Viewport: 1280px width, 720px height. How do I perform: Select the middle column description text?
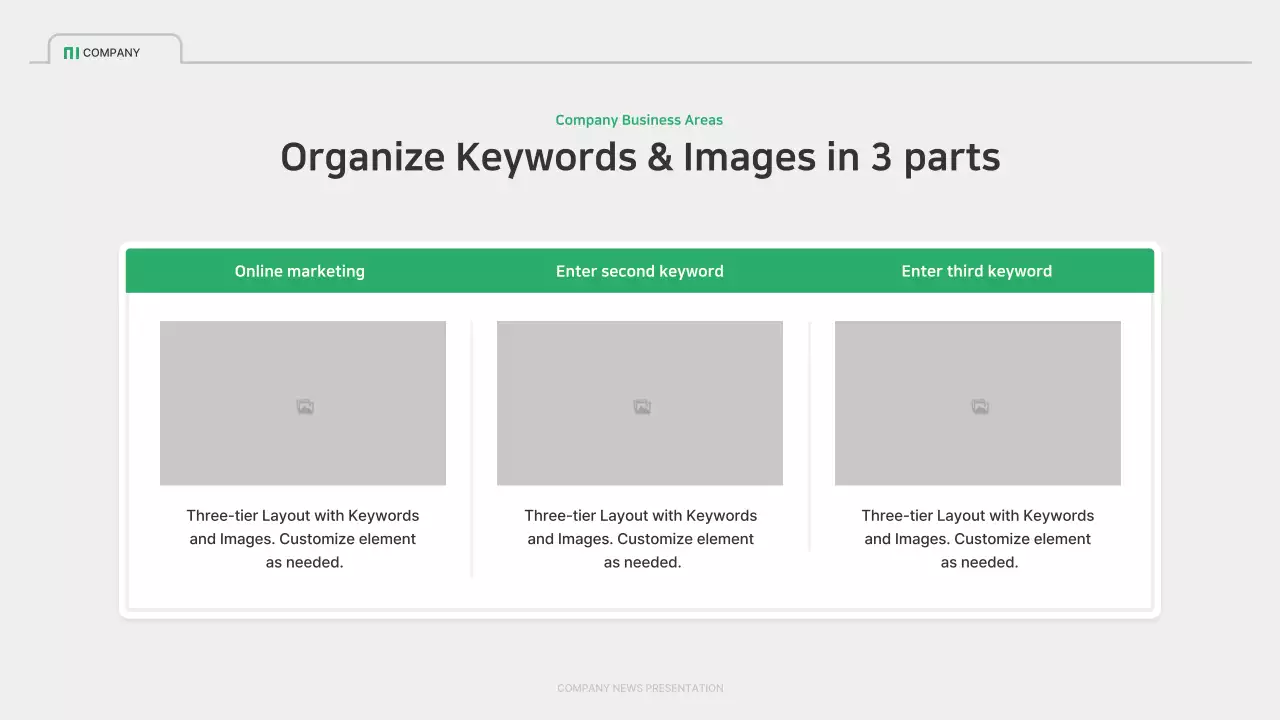click(x=640, y=539)
